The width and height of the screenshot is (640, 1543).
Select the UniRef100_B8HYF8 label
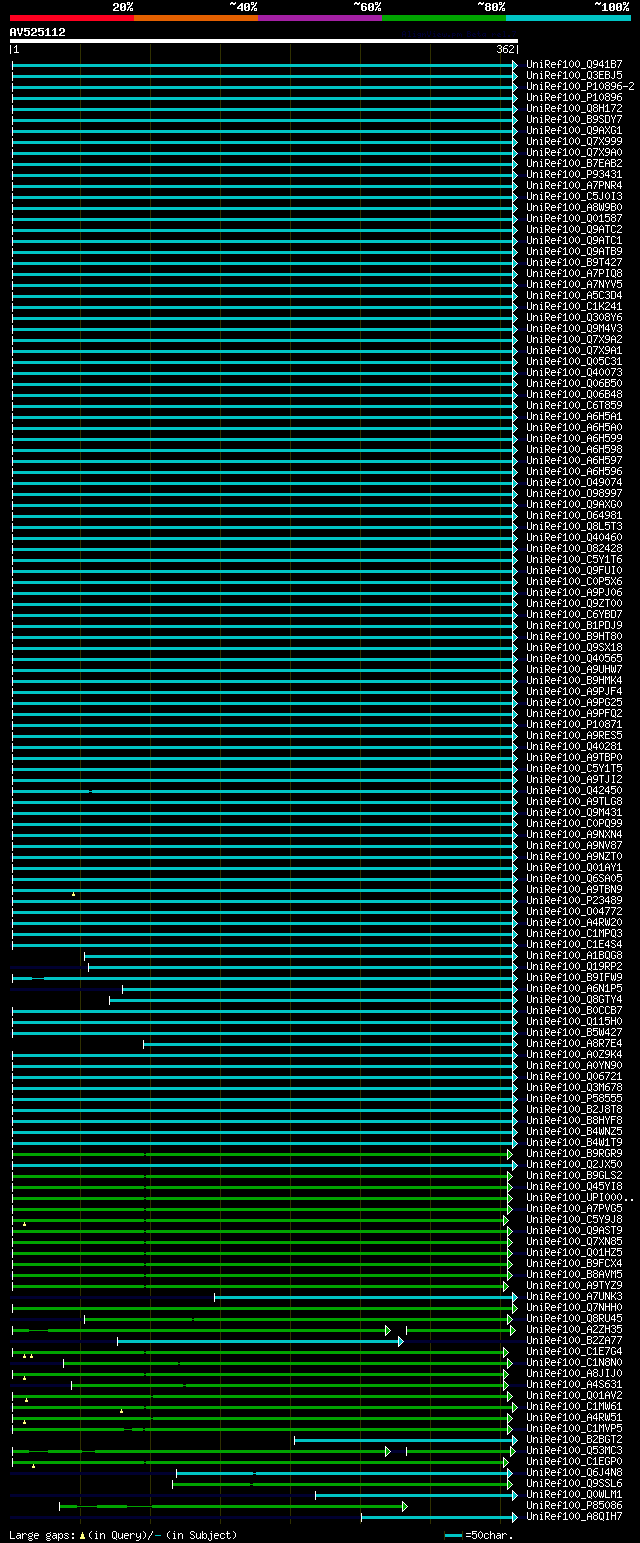click(574, 1121)
